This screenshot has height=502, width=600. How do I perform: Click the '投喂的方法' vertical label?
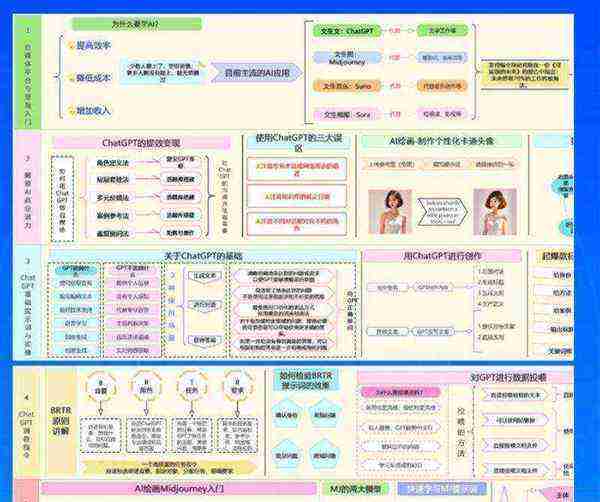[x=461, y=432]
